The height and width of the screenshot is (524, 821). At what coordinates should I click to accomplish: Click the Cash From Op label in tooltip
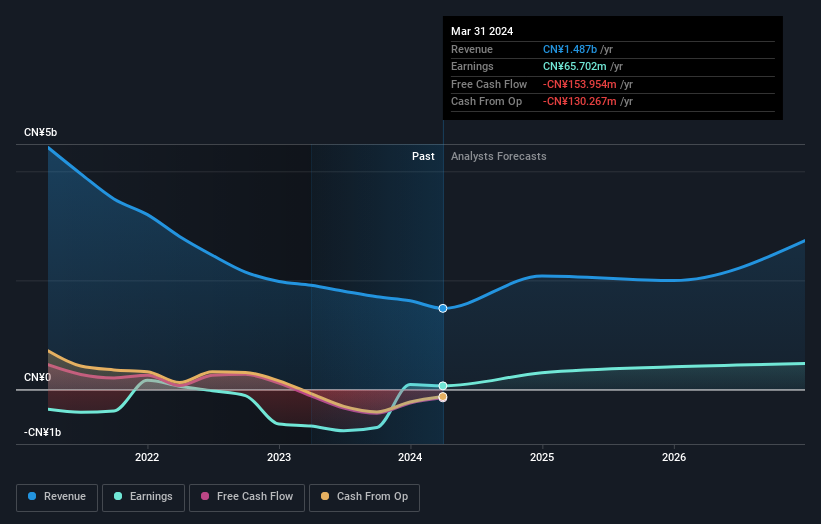[486, 102]
